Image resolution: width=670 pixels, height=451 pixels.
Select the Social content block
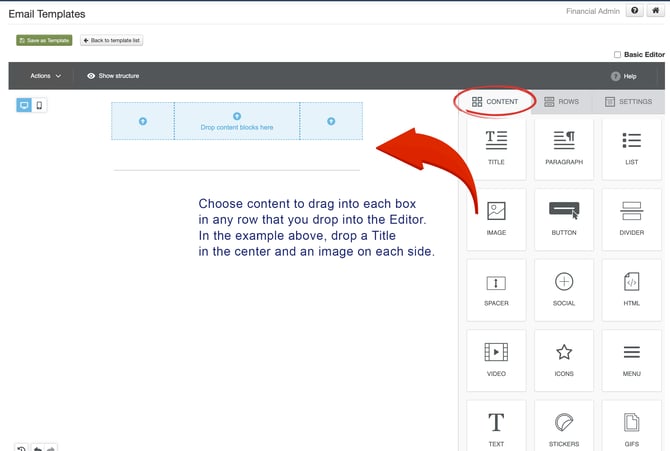(564, 290)
